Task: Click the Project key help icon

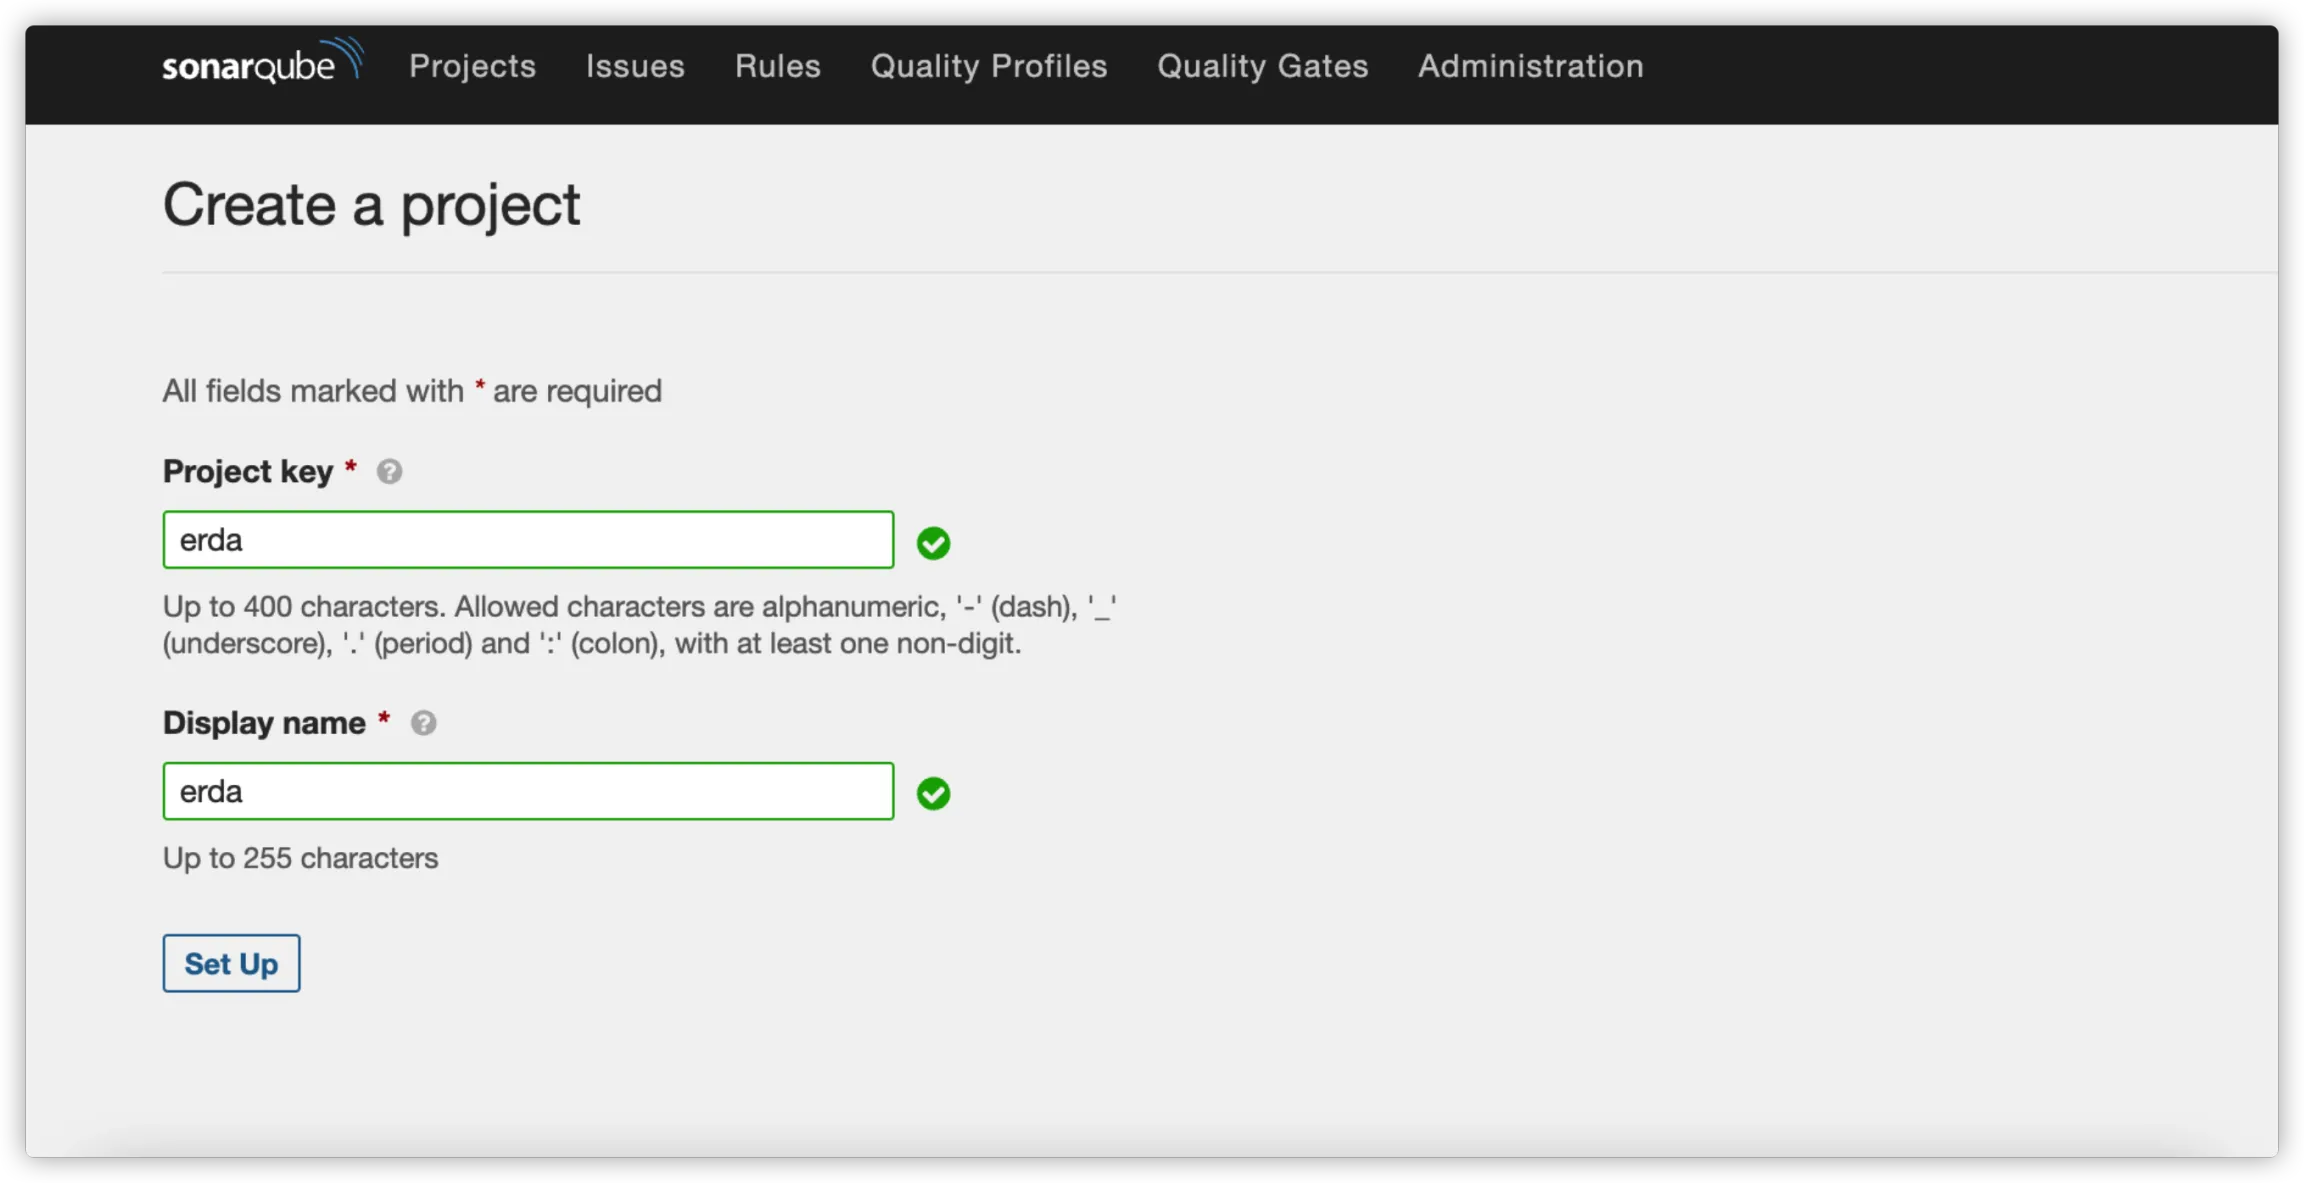Action: [389, 471]
